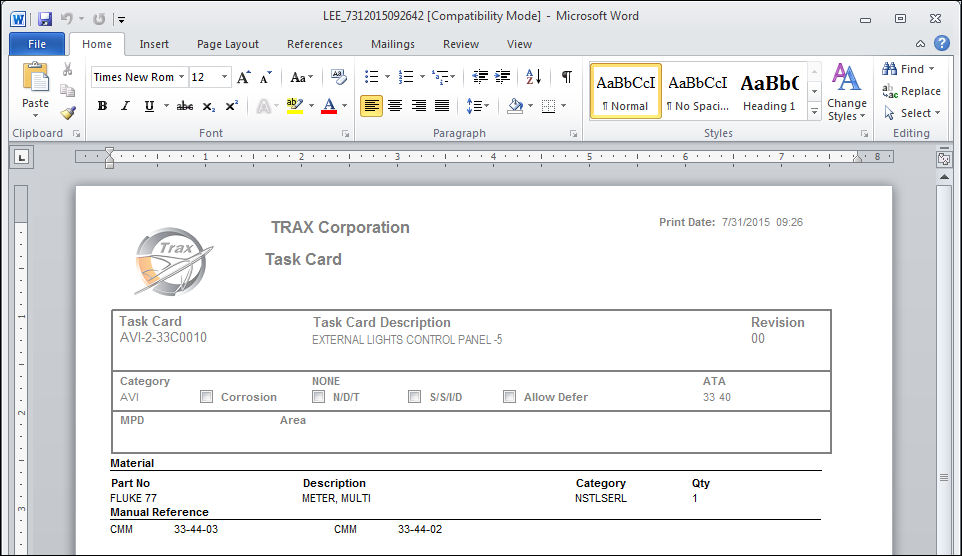
Task: Click the Clear Formatting icon
Action: [338, 77]
